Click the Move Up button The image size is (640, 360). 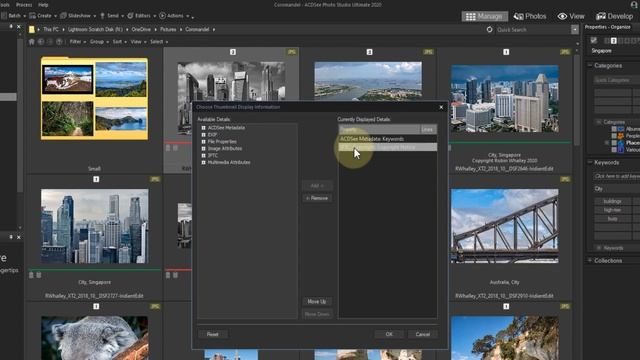point(317,302)
